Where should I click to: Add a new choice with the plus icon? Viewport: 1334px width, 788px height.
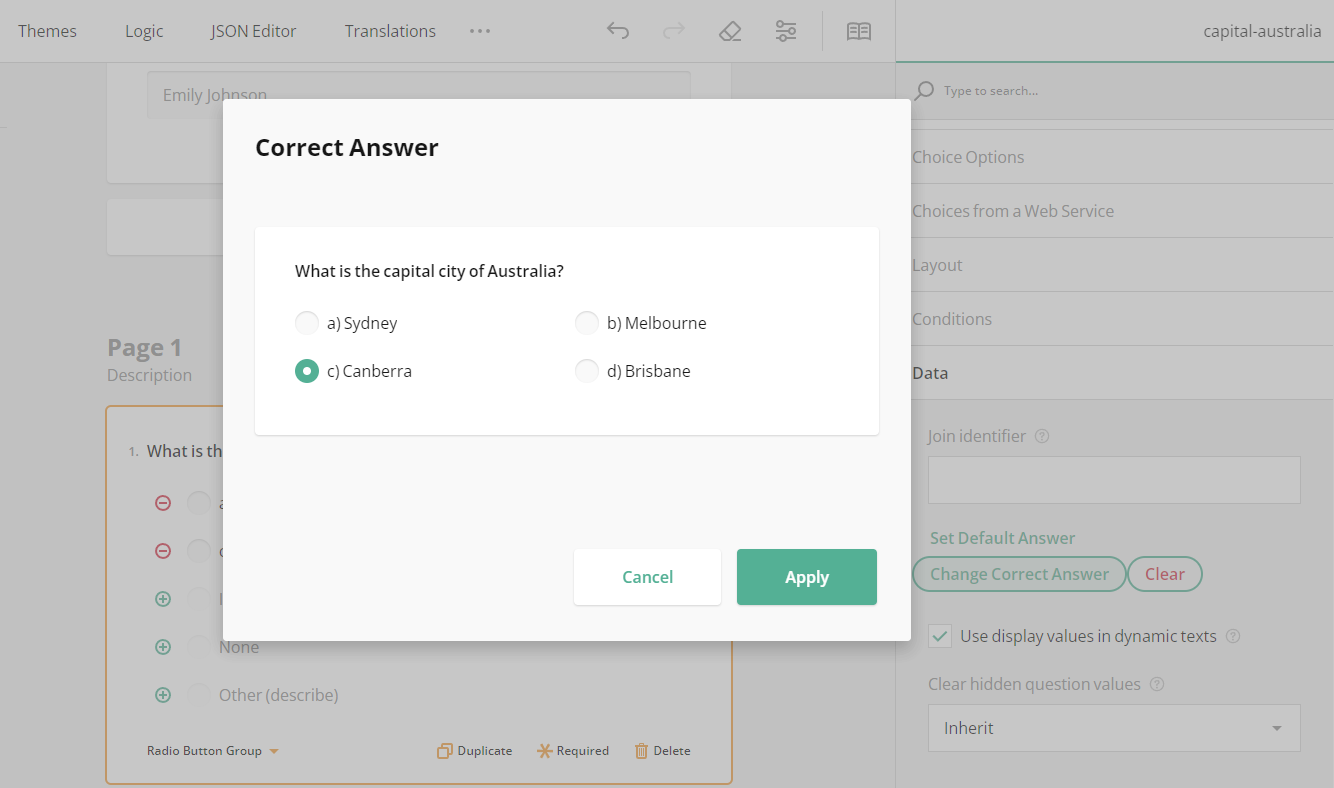coord(163,599)
